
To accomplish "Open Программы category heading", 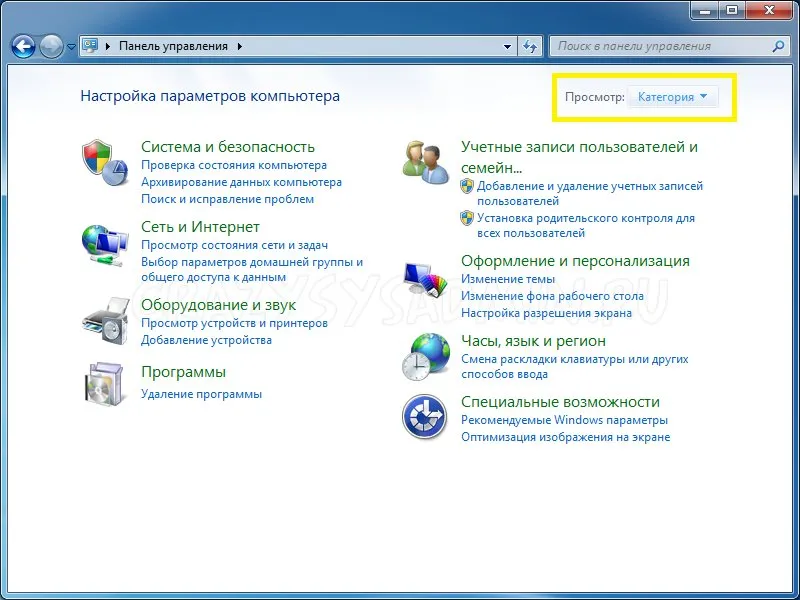I will coord(183,372).
